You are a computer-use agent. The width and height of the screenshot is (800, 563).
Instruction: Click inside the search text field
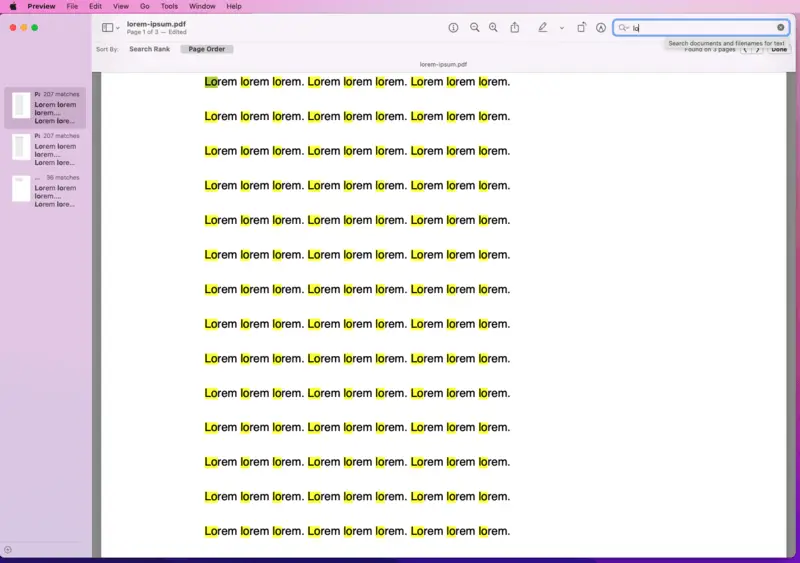702,28
